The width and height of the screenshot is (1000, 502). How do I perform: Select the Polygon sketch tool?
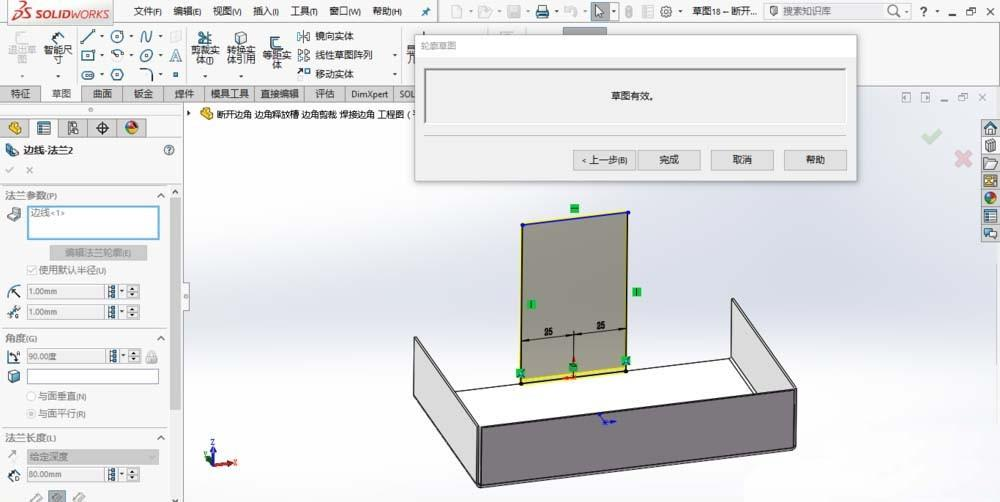click(117, 75)
